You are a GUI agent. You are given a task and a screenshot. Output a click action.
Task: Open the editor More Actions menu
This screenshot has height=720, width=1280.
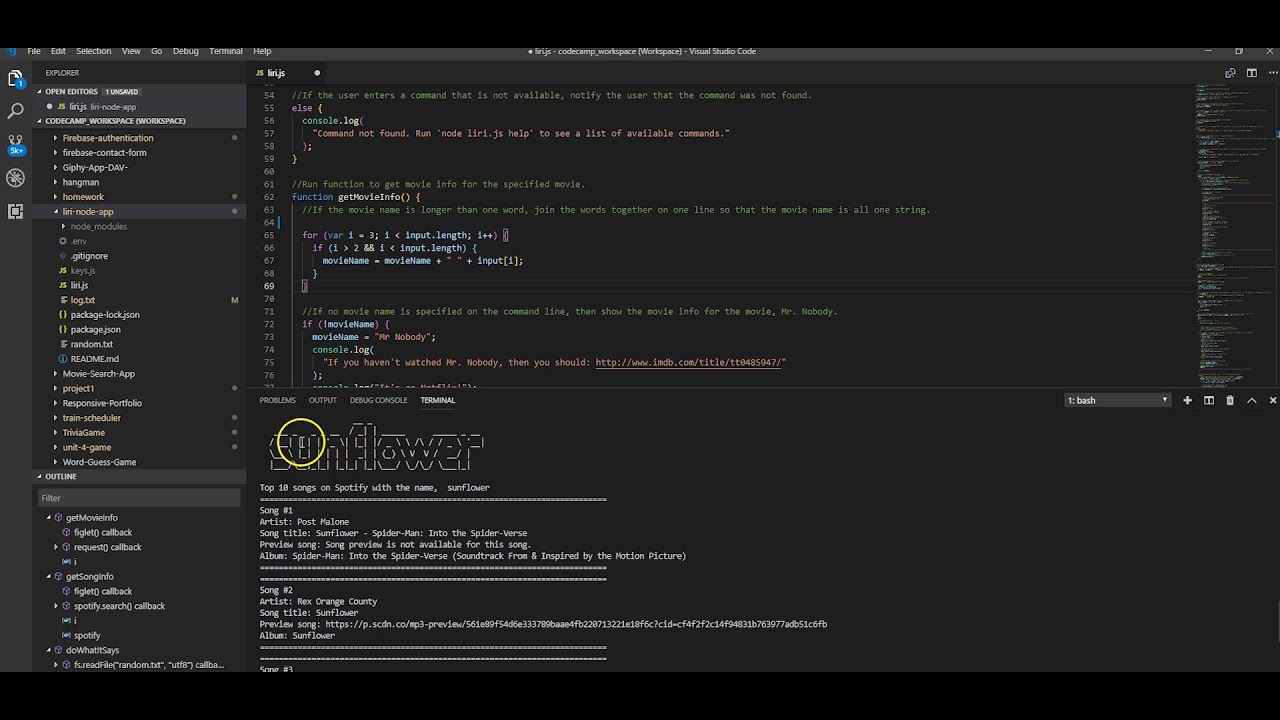coord(1272,73)
